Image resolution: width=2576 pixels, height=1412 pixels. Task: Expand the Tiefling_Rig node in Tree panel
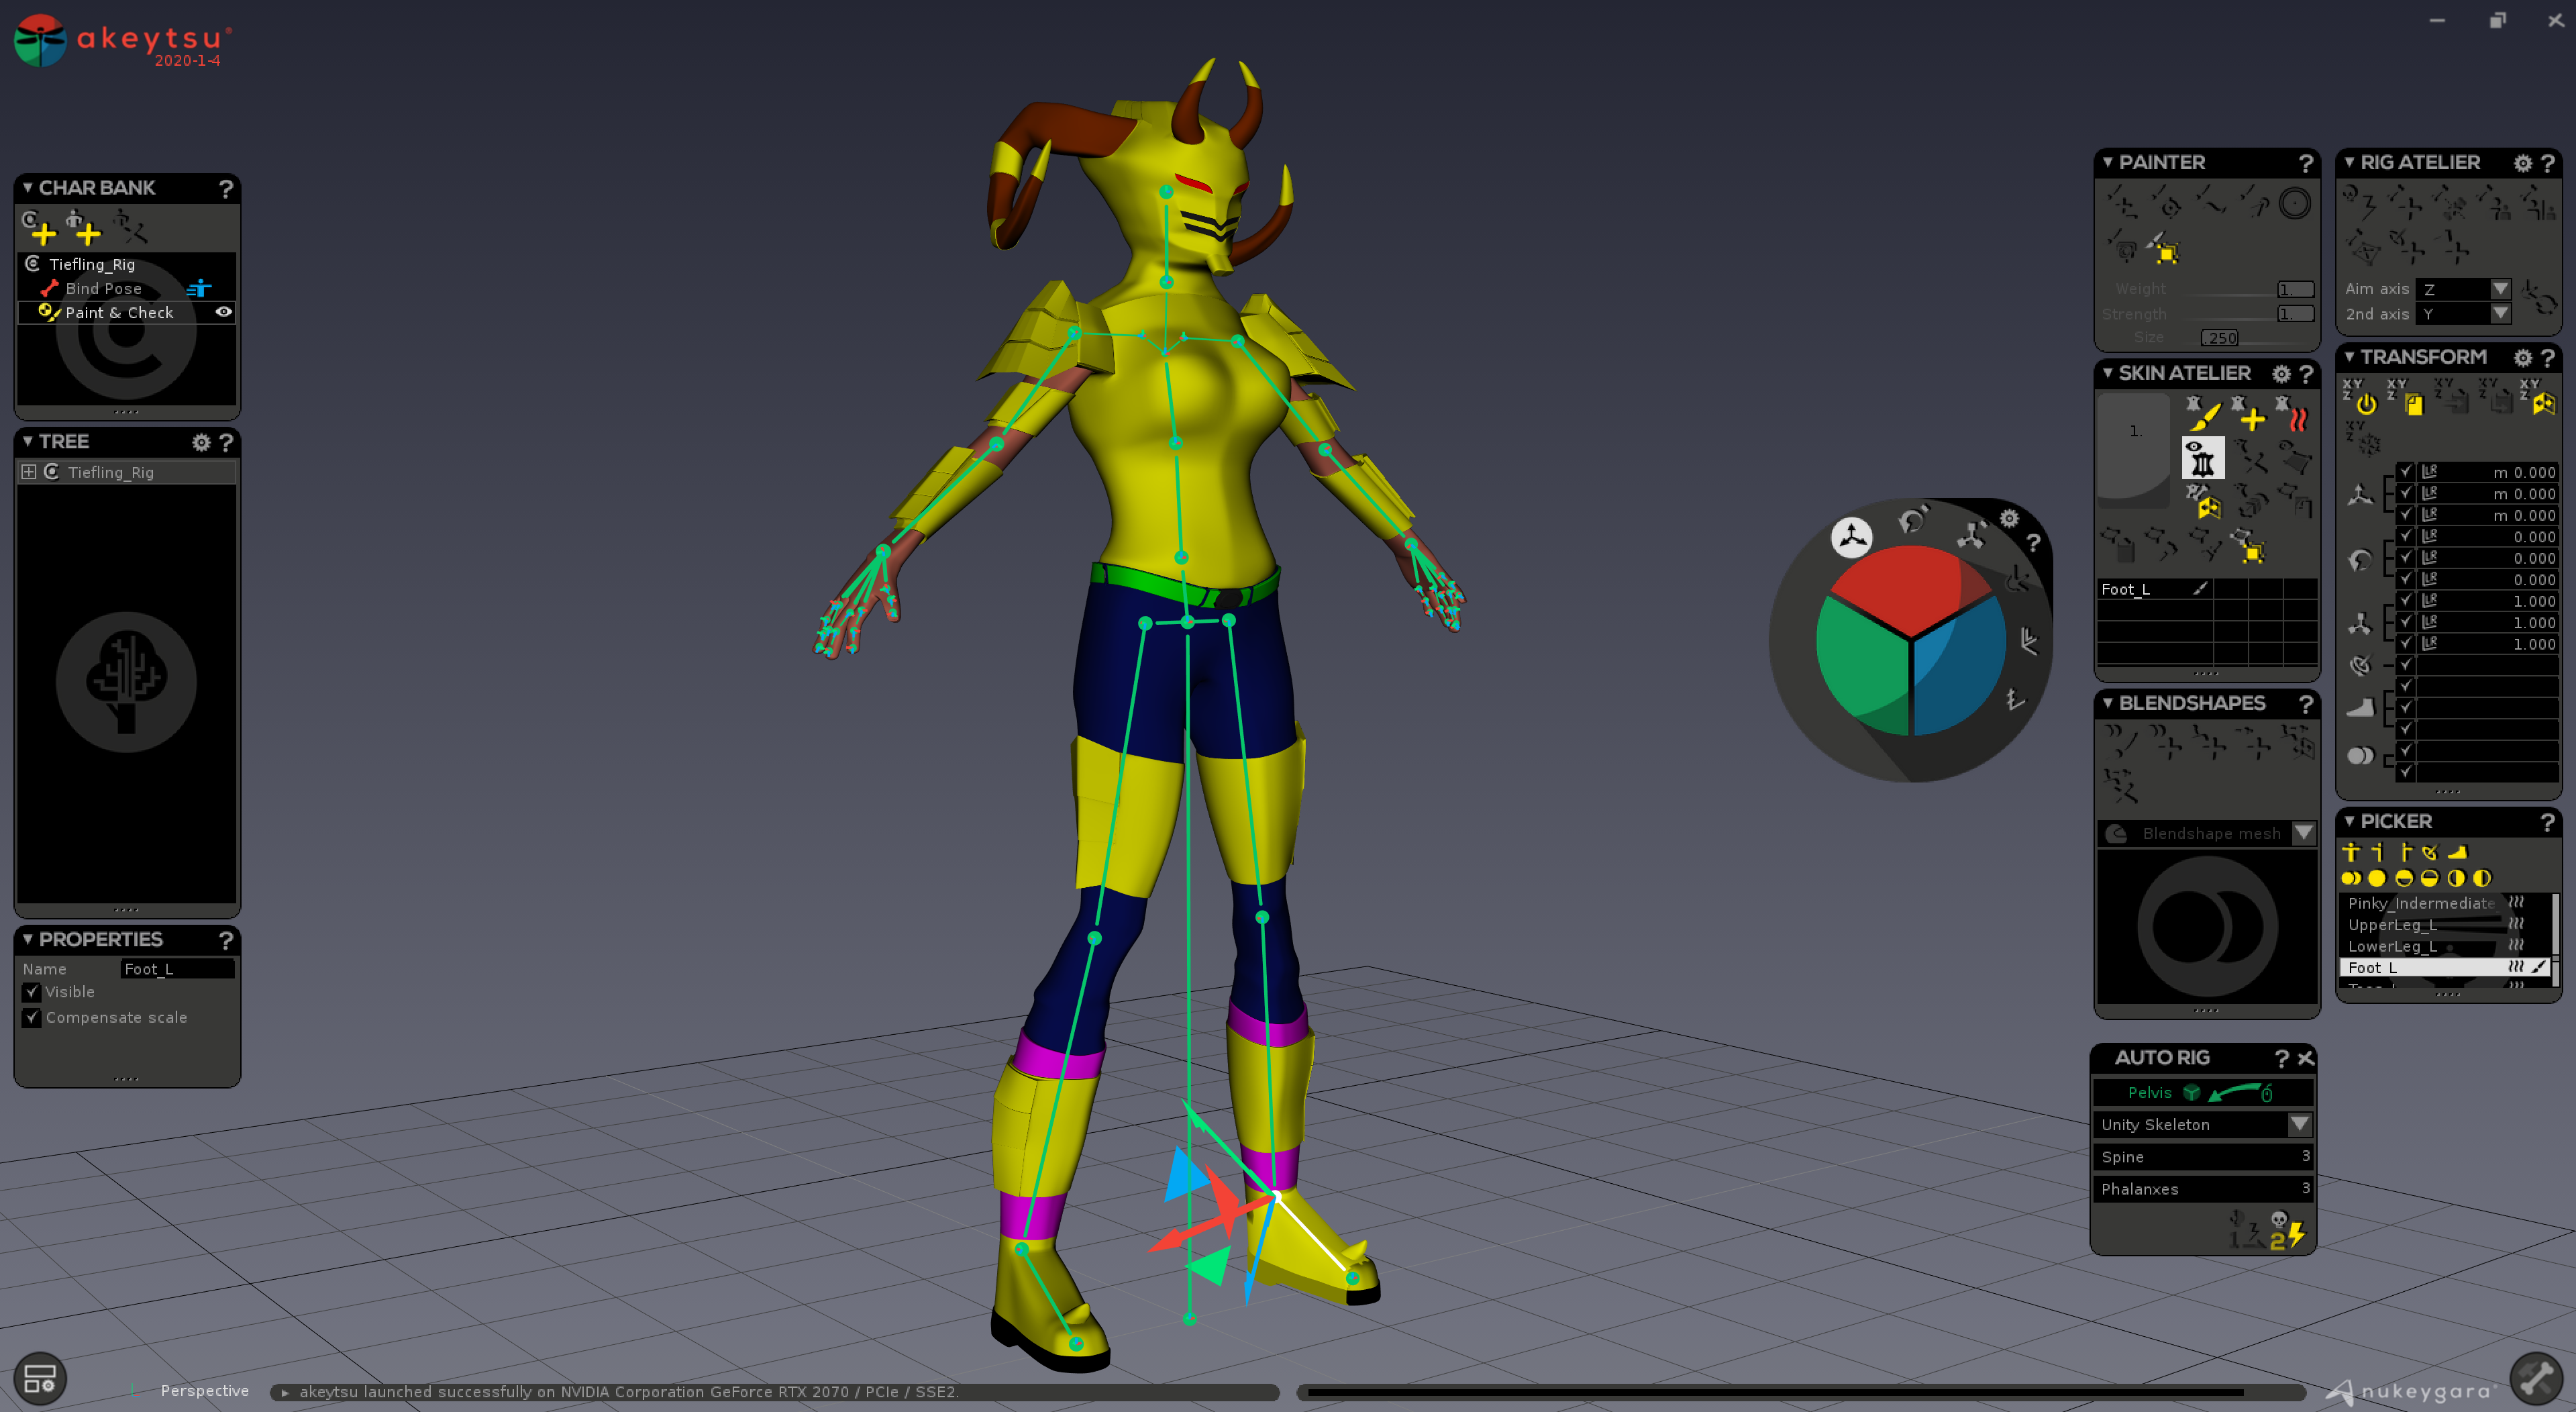[x=29, y=472]
